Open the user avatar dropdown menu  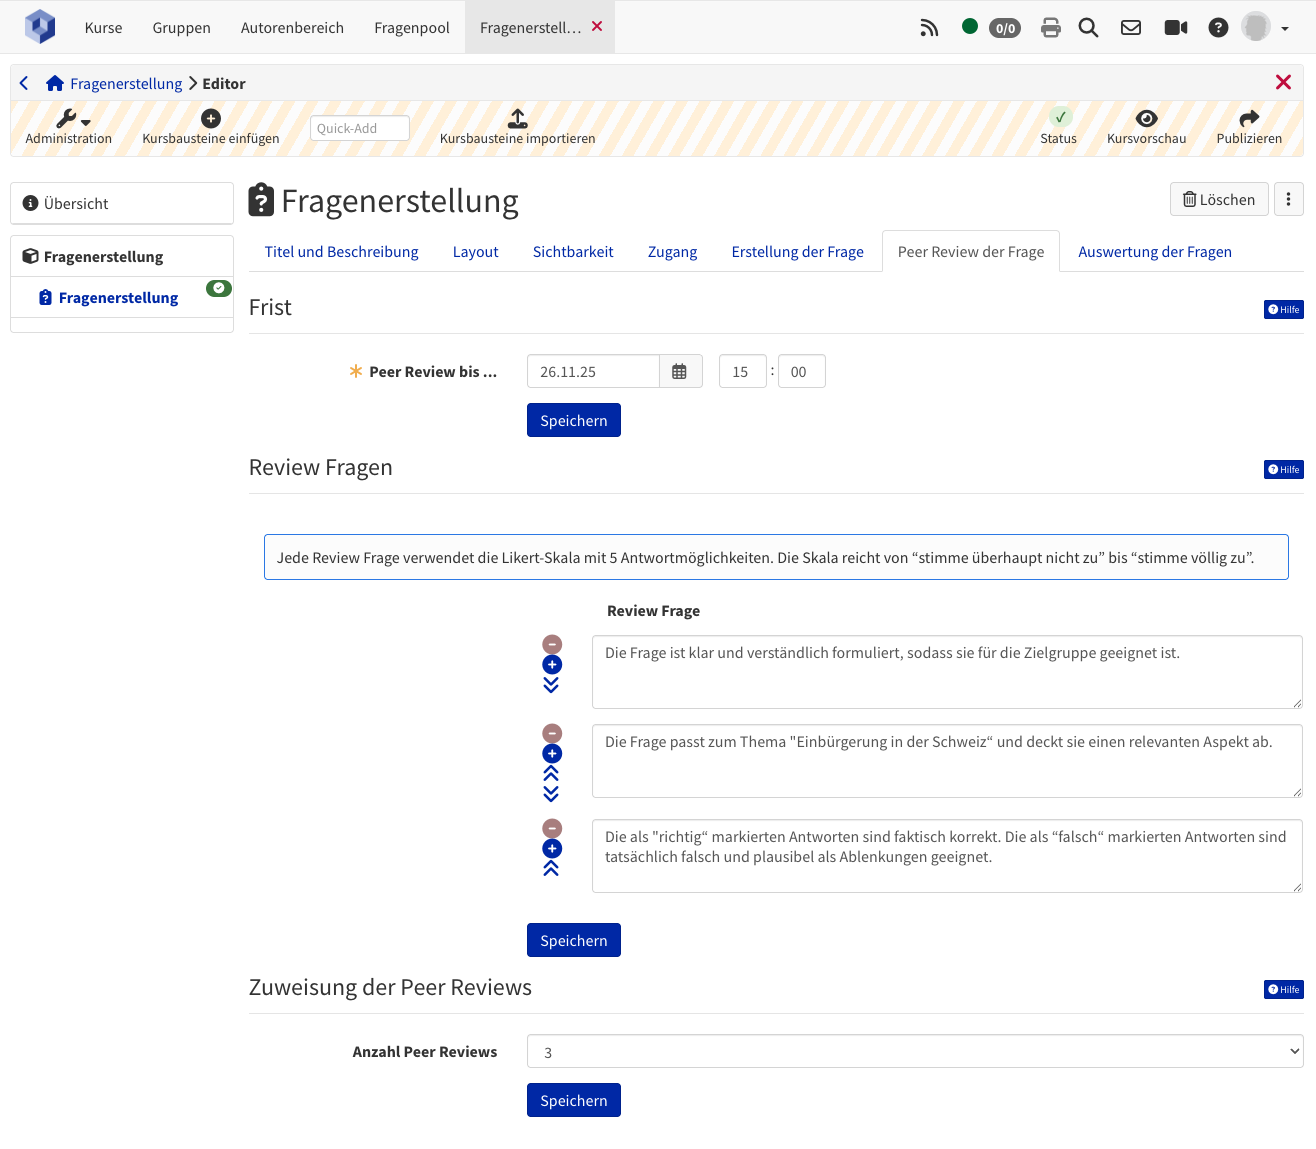pyautogui.click(x=1265, y=28)
